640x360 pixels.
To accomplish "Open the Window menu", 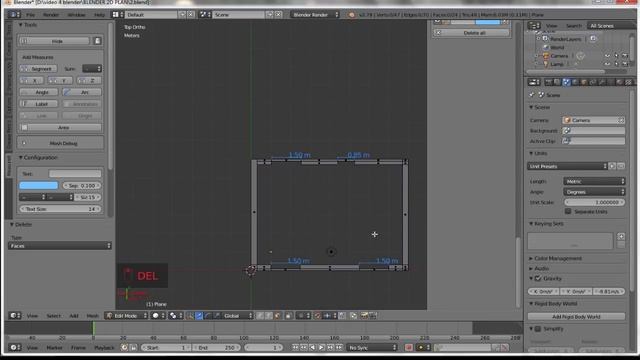I will point(76,15).
